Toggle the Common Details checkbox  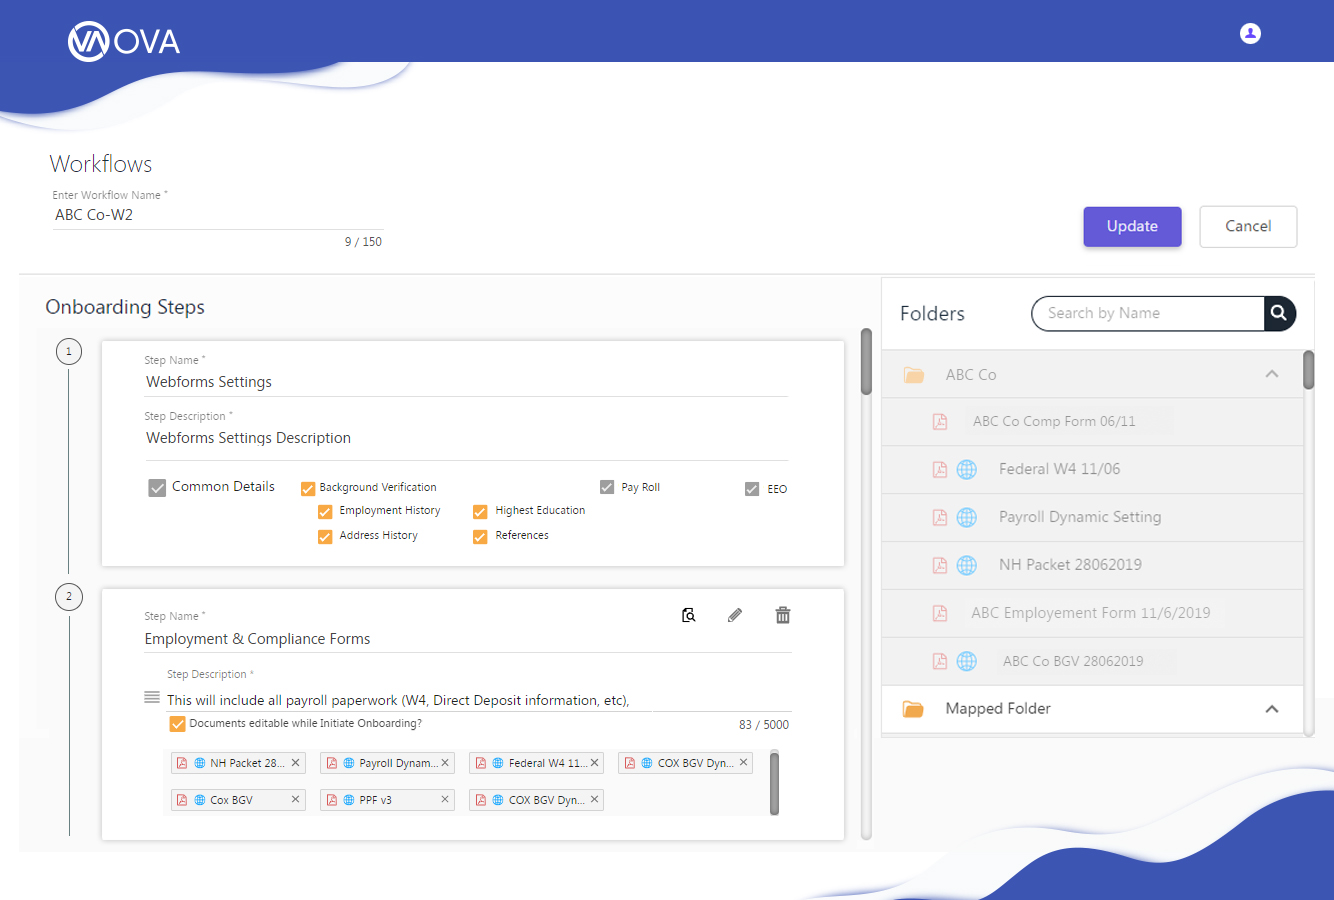coord(157,487)
